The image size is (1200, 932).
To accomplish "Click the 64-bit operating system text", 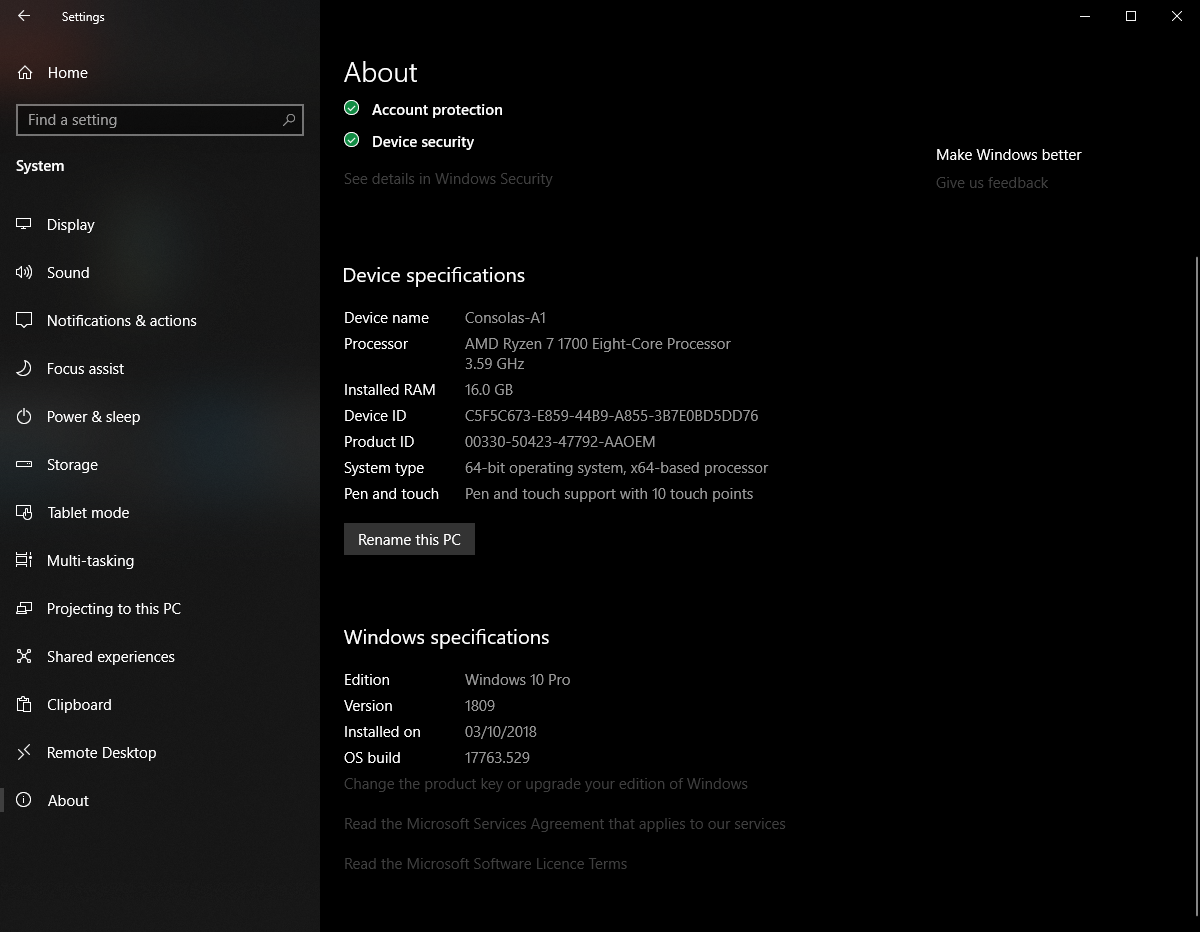I will pyautogui.click(x=616, y=468).
